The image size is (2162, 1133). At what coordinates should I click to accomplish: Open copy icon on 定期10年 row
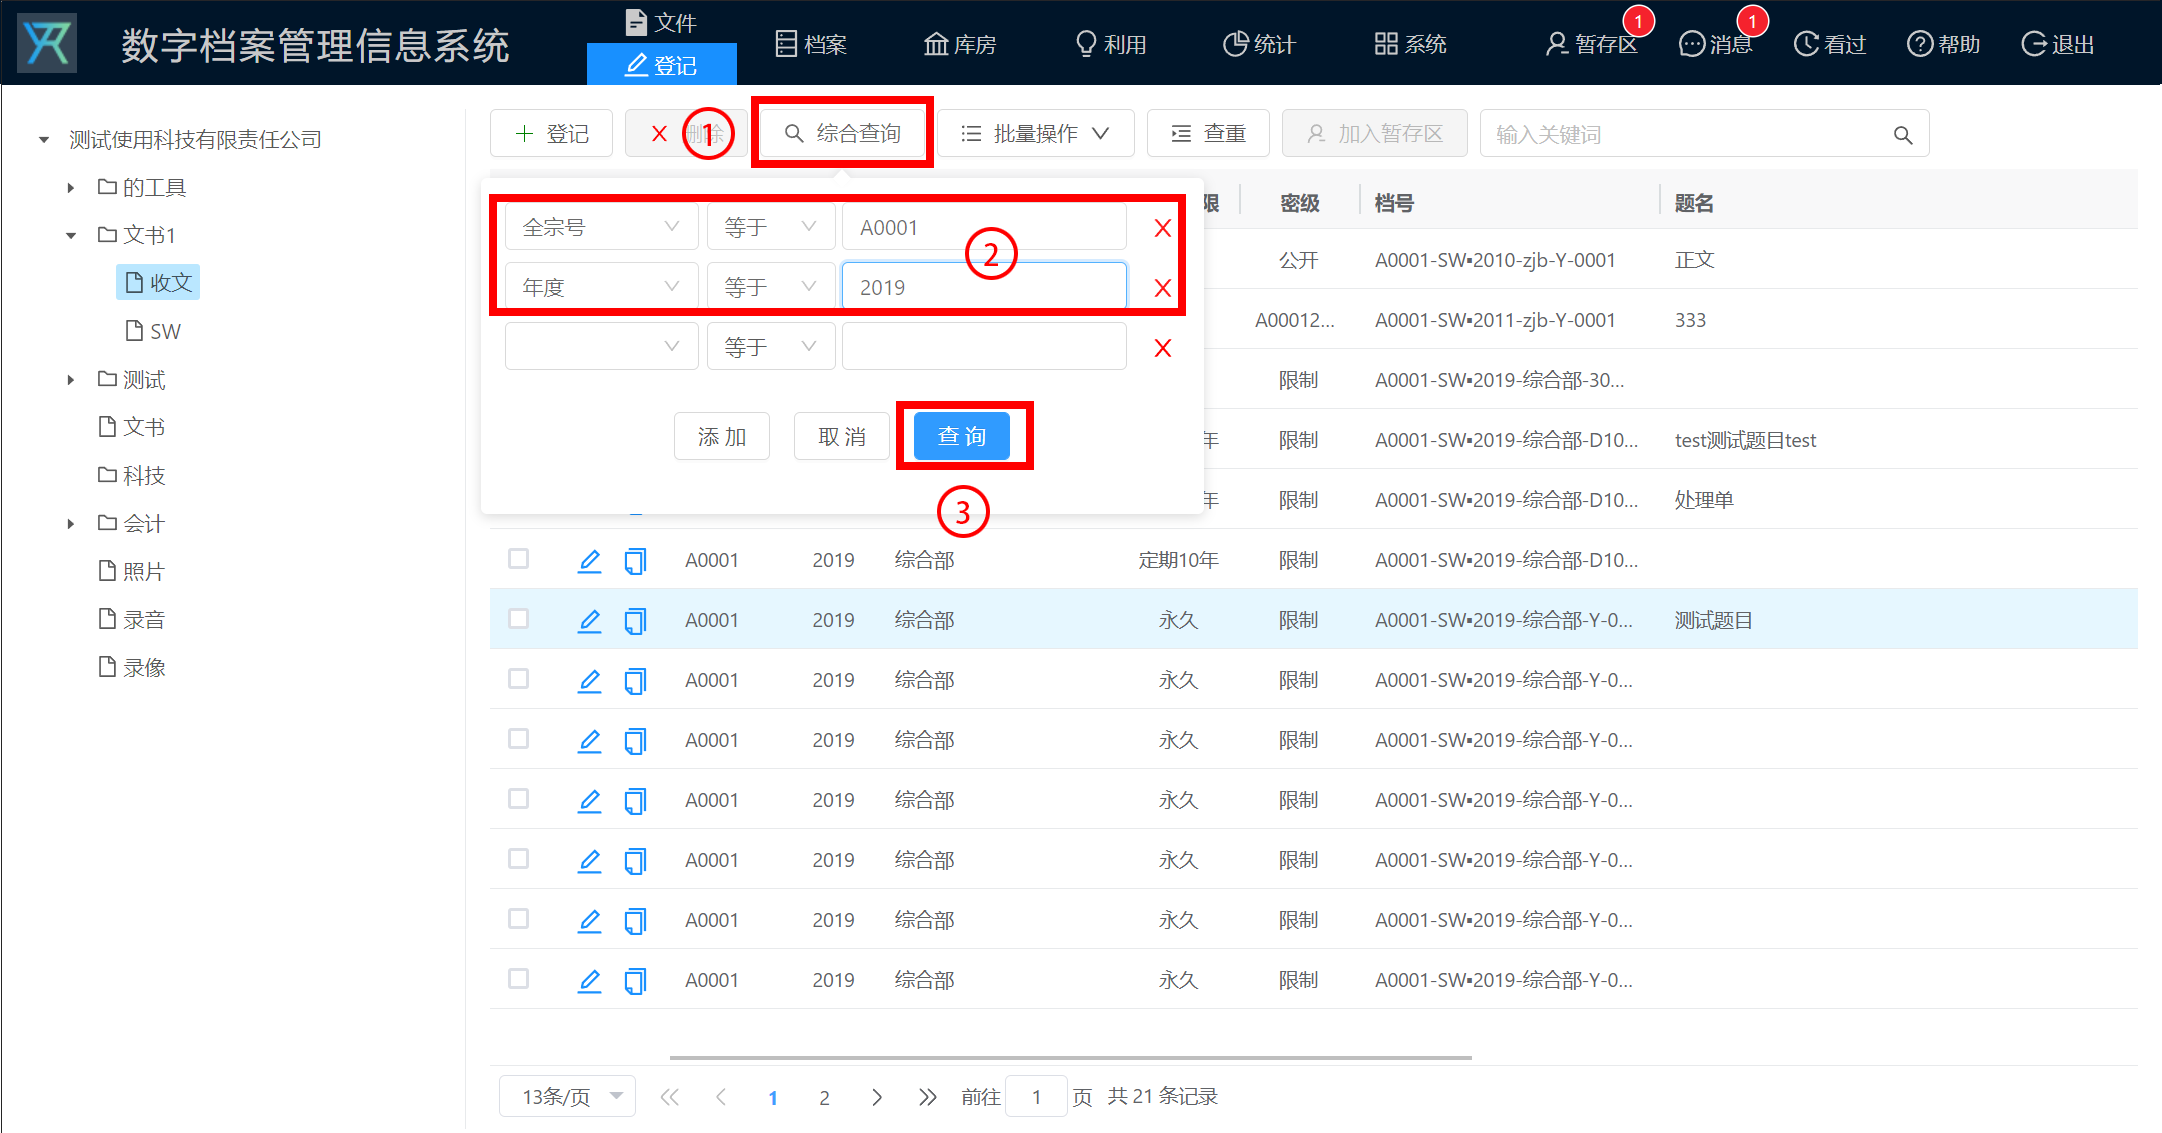coord(635,560)
